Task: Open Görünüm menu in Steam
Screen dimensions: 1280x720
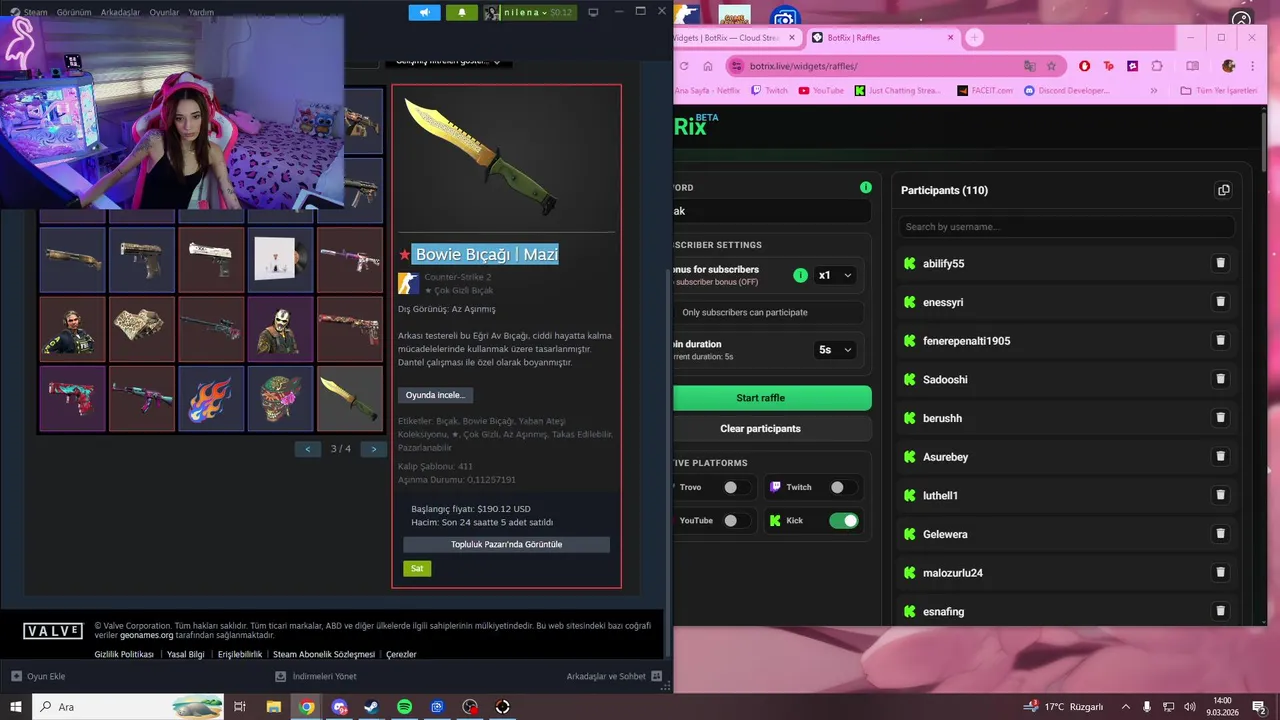Action: pos(74,12)
